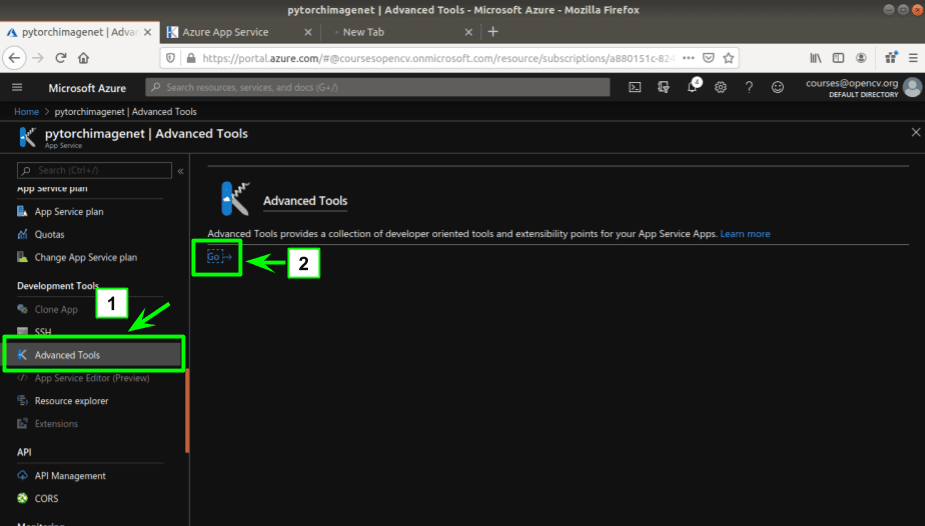Open the Azure portal hamburger menu
Screen dimensions: 925x526
[x=17, y=87]
